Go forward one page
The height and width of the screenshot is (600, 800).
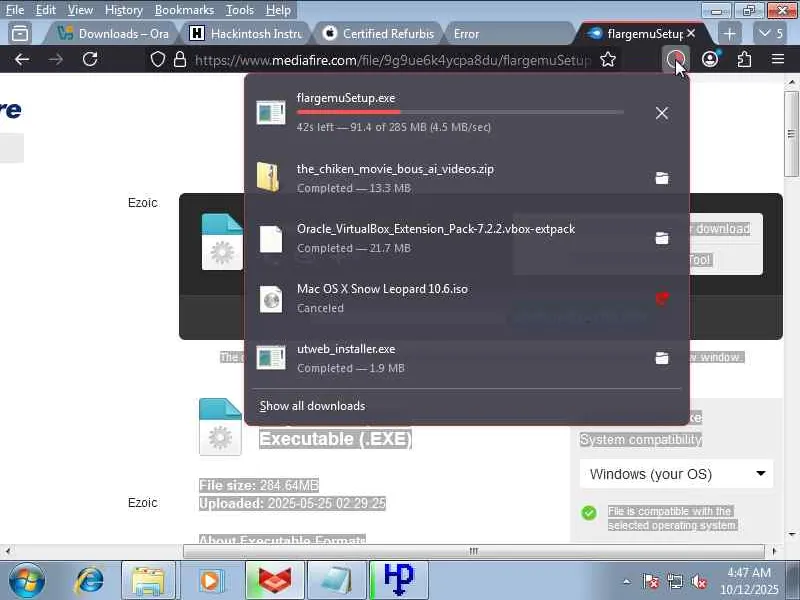[x=56, y=60]
